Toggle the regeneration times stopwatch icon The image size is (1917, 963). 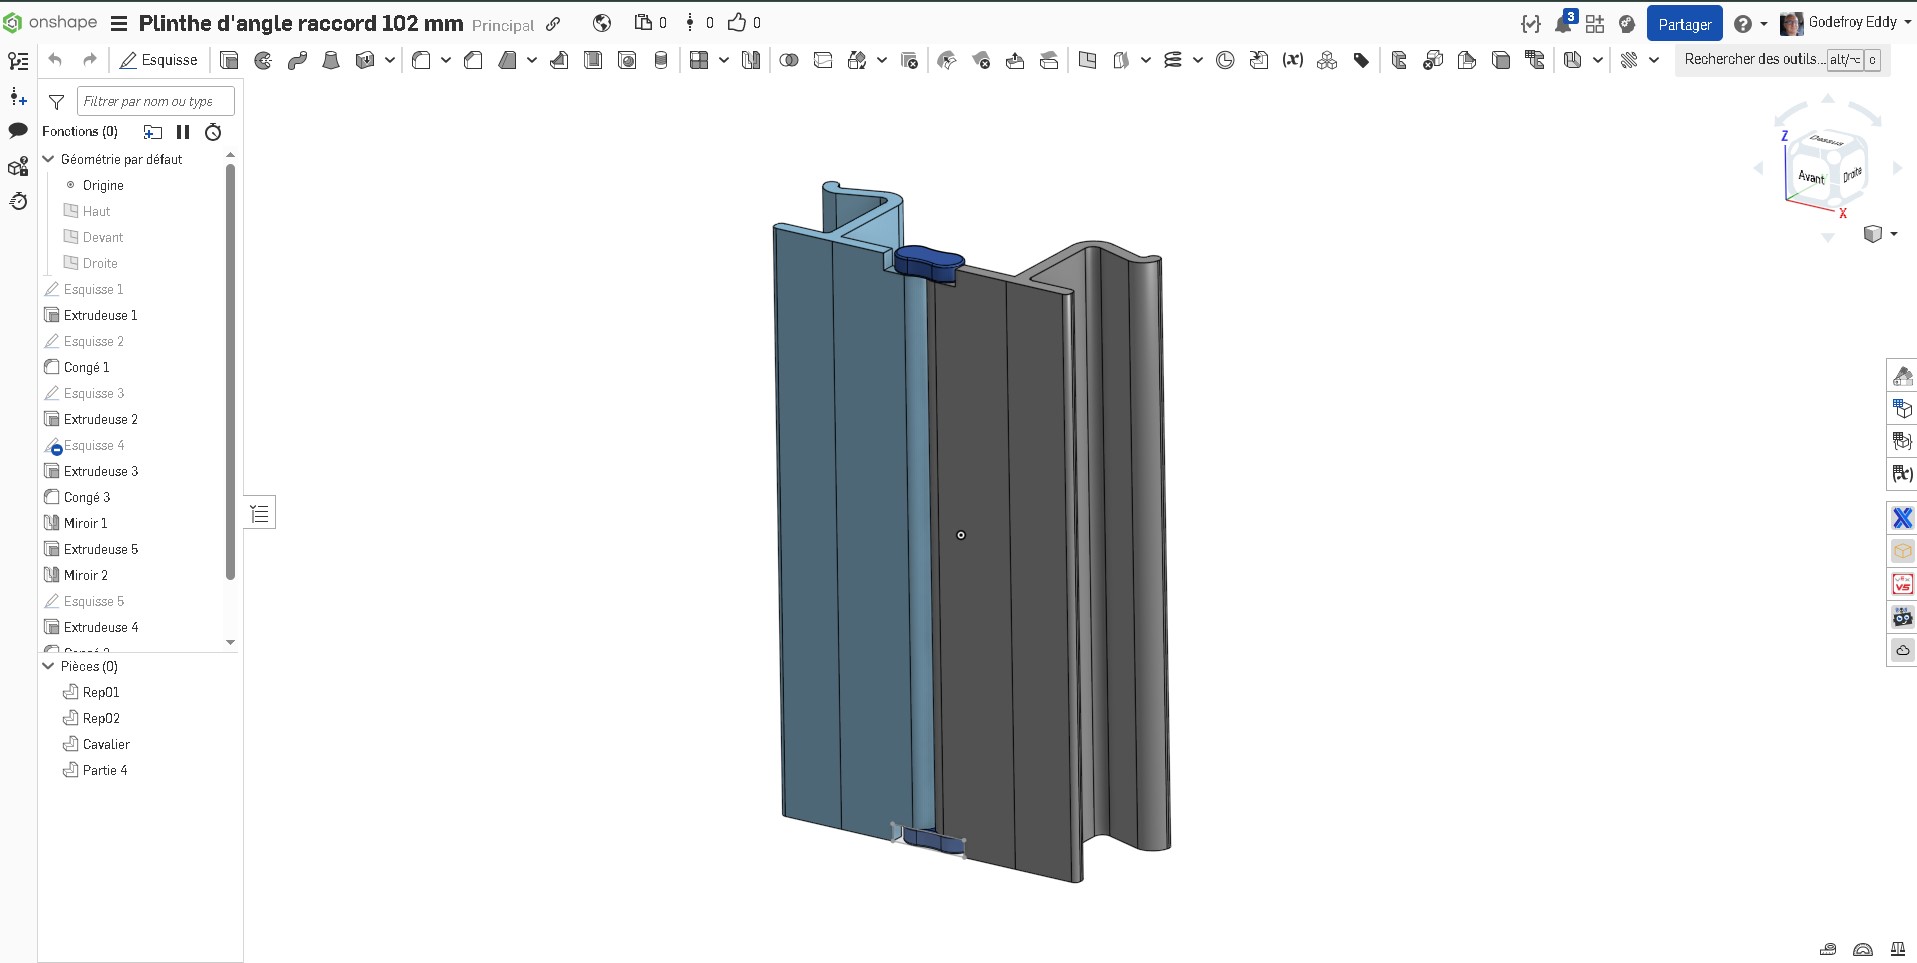pos(213,132)
